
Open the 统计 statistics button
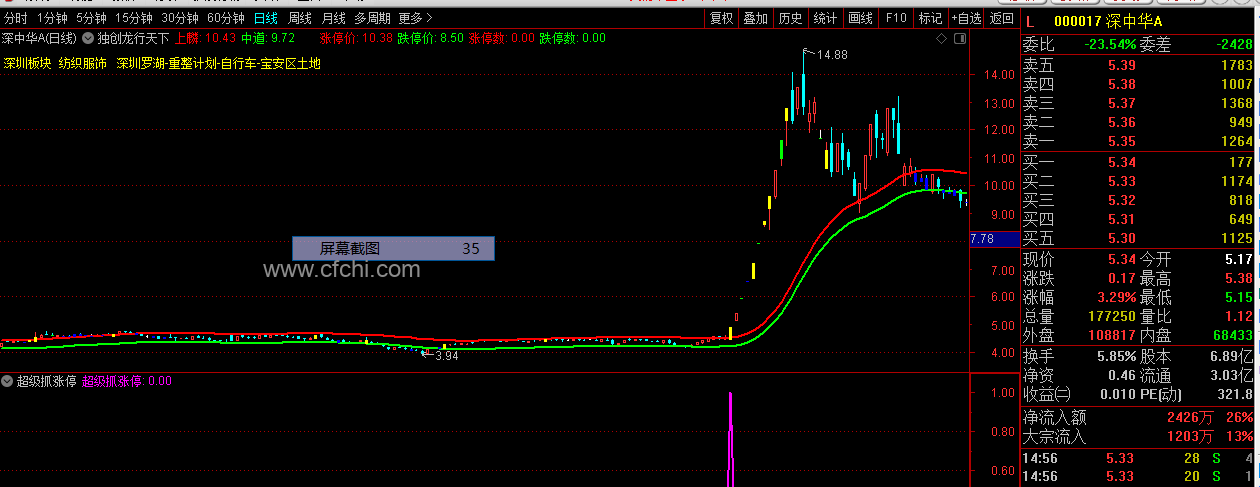[825, 18]
